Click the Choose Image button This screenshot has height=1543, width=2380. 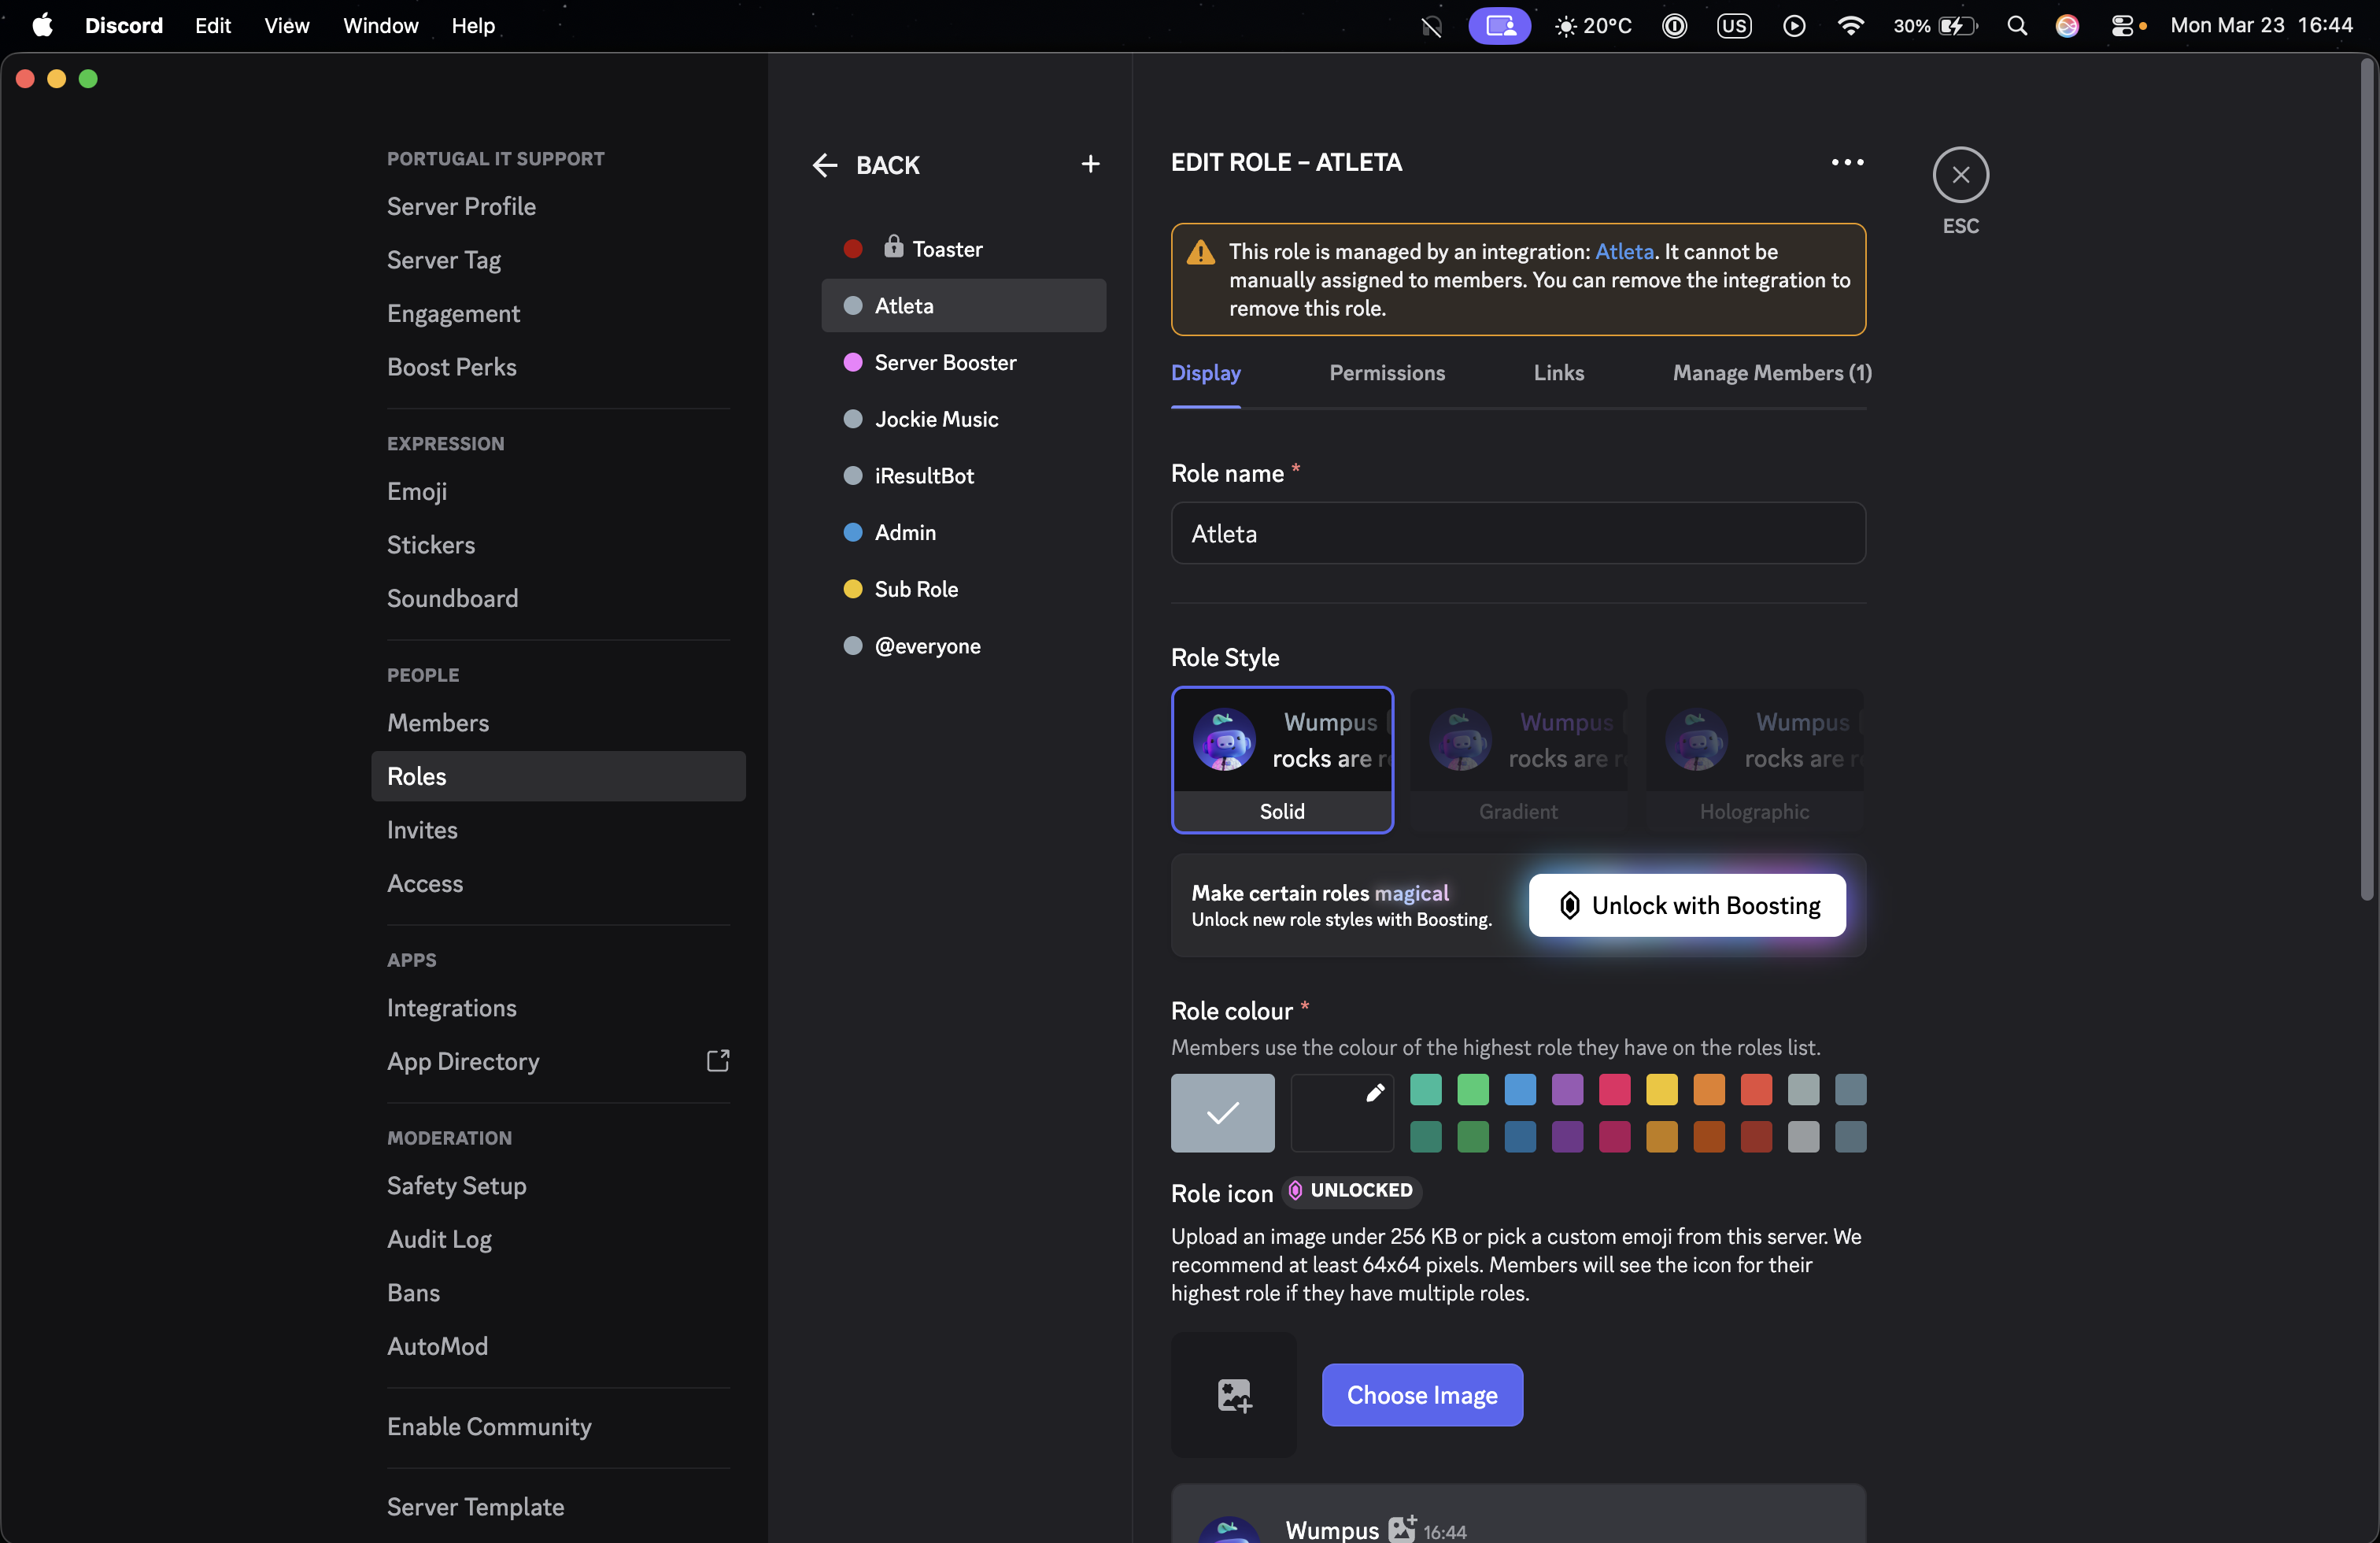tap(1421, 1394)
